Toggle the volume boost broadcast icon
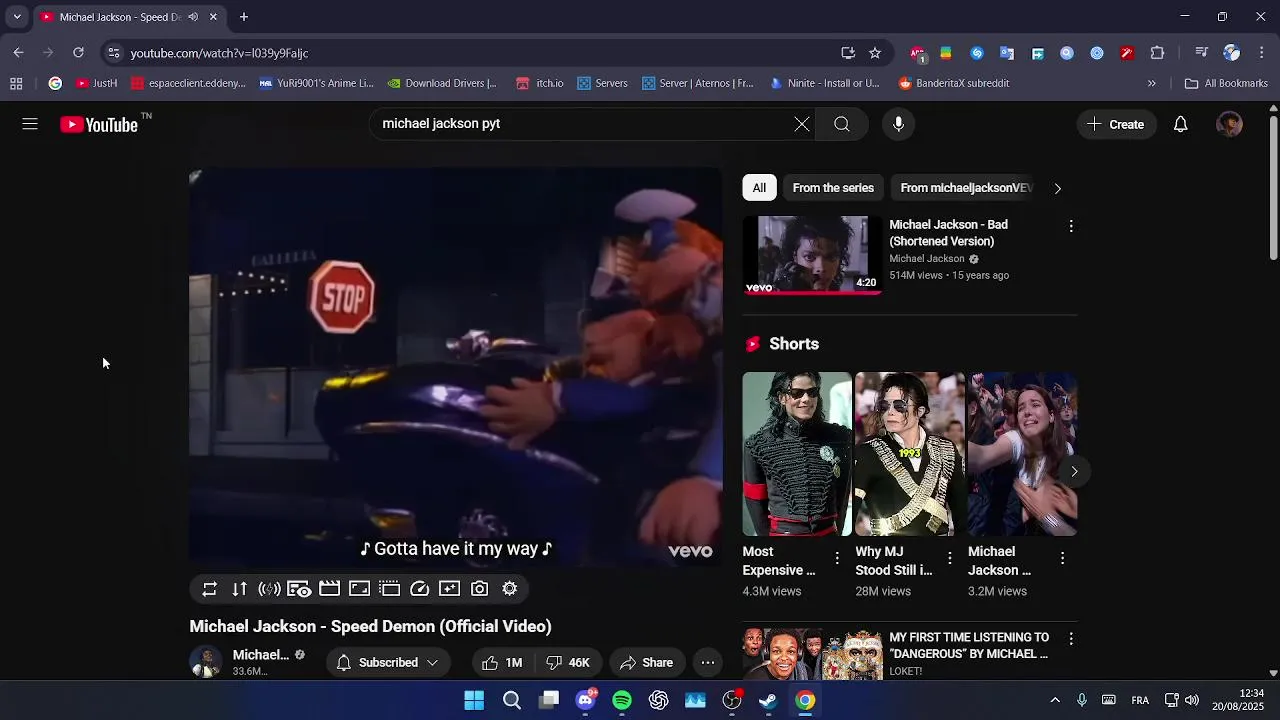Image resolution: width=1280 pixels, height=720 pixels. [x=270, y=589]
